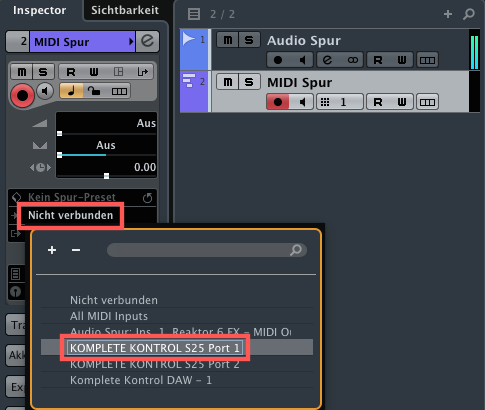Image resolution: width=485 pixels, height=410 pixels.
Task: Open the track list filter icon
Action: (x=194, y=14)
